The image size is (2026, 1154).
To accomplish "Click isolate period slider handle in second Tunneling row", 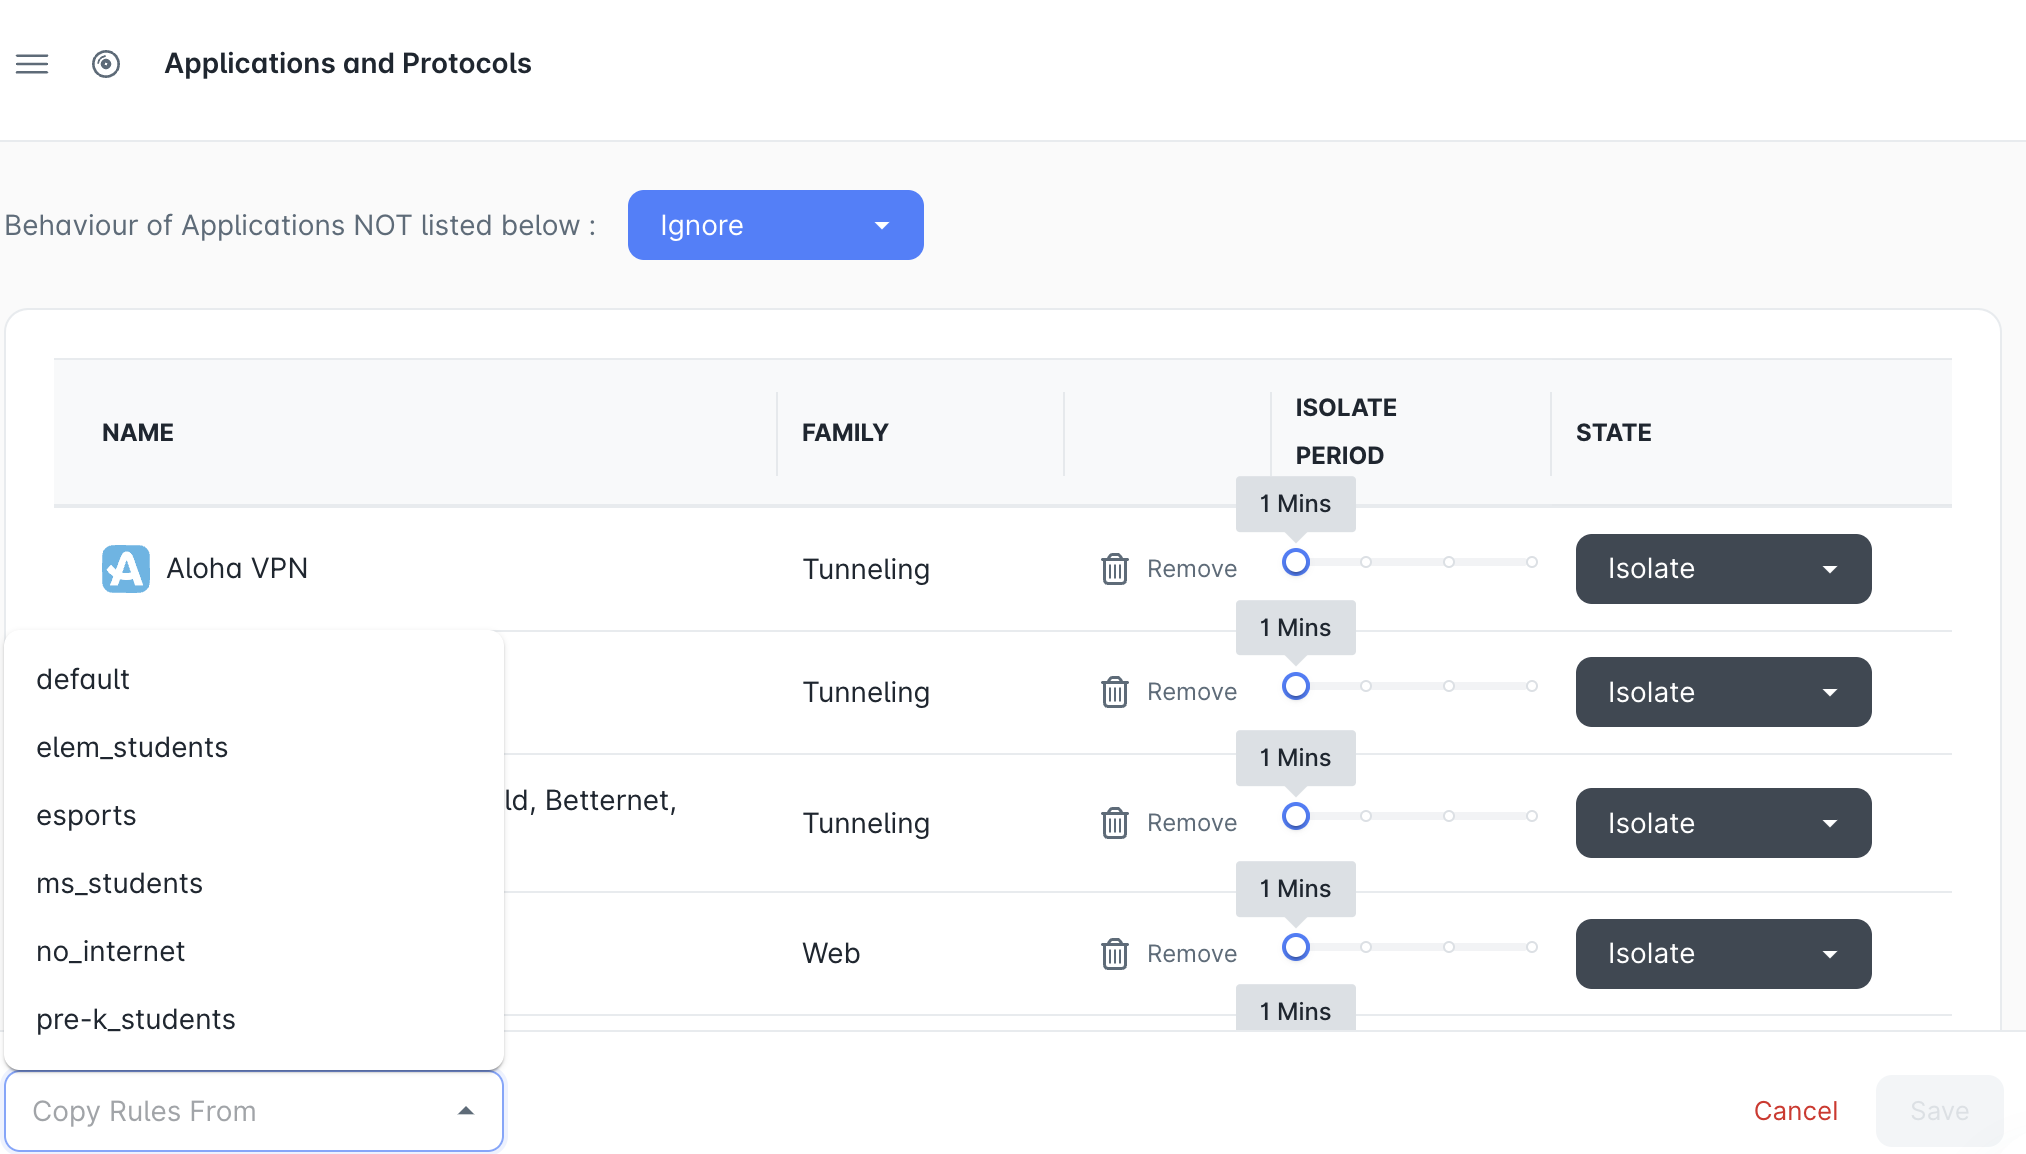I will pyautogui.click(x=1296, y=686).
